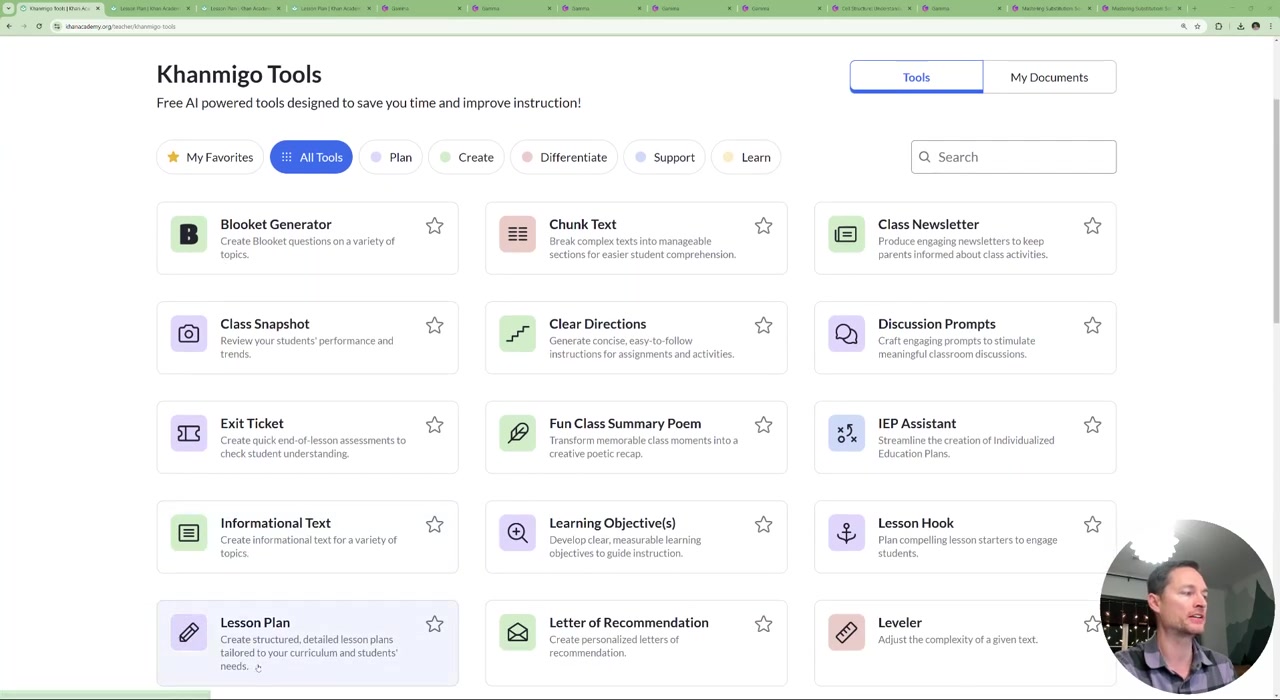
Task: Click the Letter of Recommendation envelope icon
Action: pyautogui.click(x=518, y=632)
